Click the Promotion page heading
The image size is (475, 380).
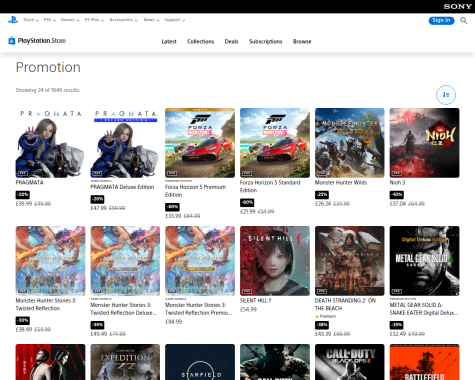[48, 67]
